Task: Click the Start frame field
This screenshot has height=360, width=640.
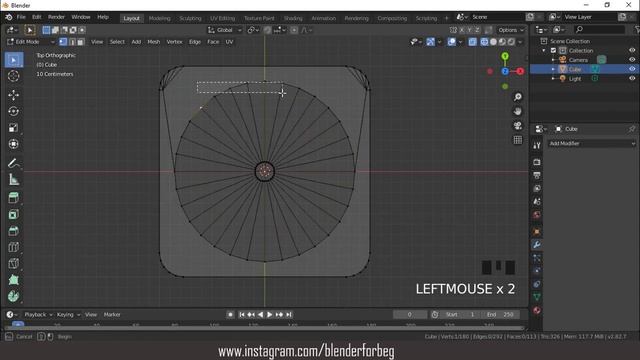Action: coord(460,314)
